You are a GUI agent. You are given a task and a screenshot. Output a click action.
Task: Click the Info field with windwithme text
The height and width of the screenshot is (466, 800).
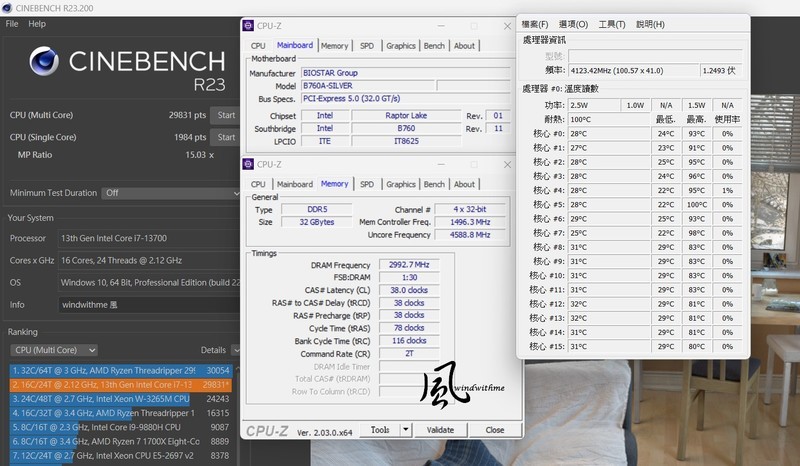coord(149,305)
